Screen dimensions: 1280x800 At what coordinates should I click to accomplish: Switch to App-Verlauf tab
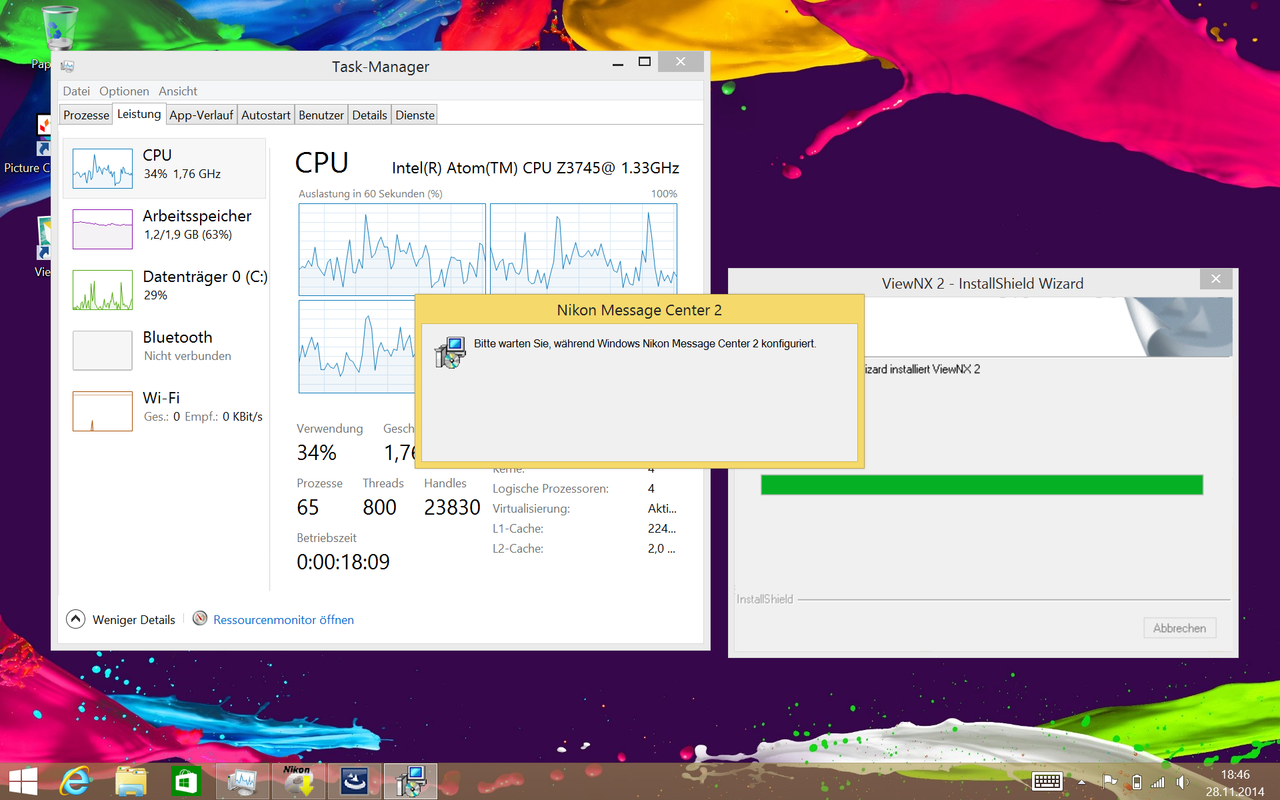[x=201, y=115]
